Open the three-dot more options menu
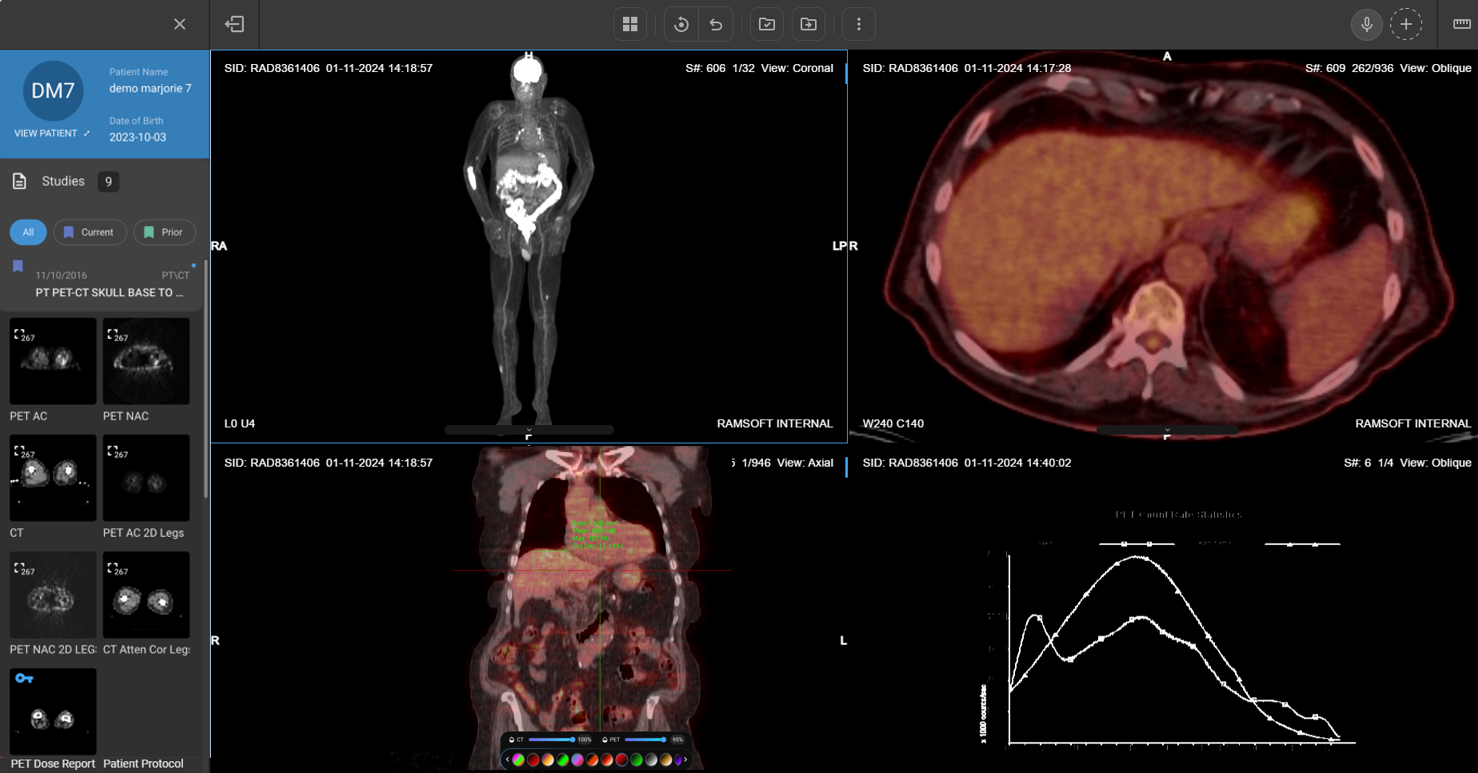The image size is (1478, 773). 859,24
